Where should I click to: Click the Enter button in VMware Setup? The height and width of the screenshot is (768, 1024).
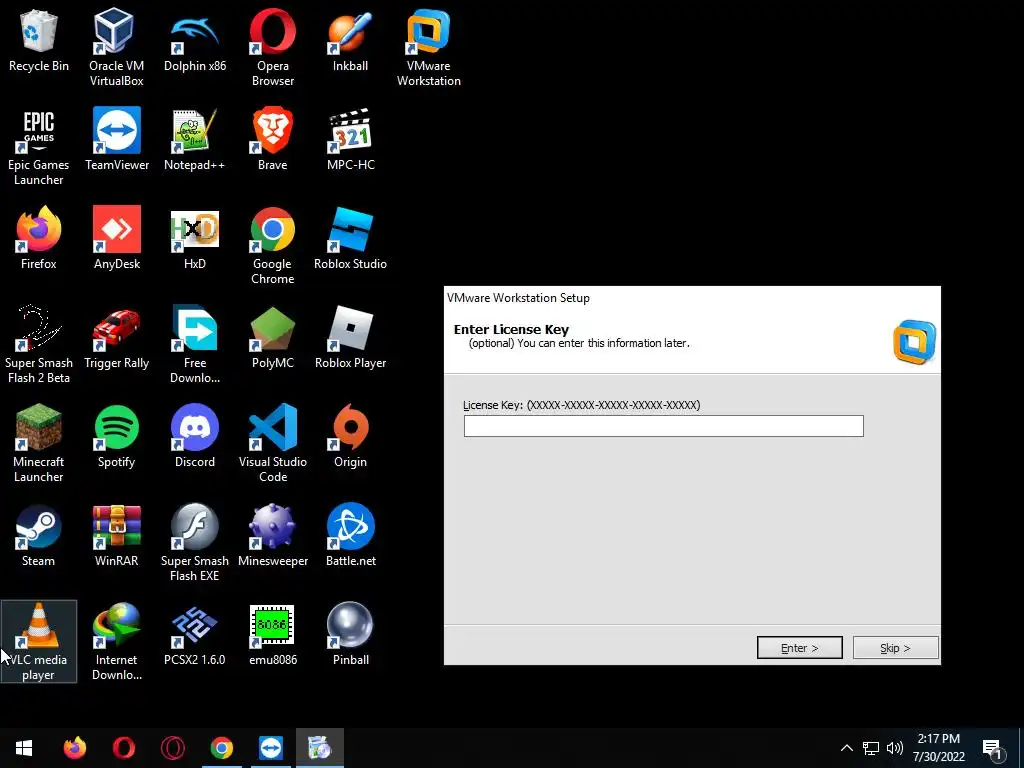(799, 648)
